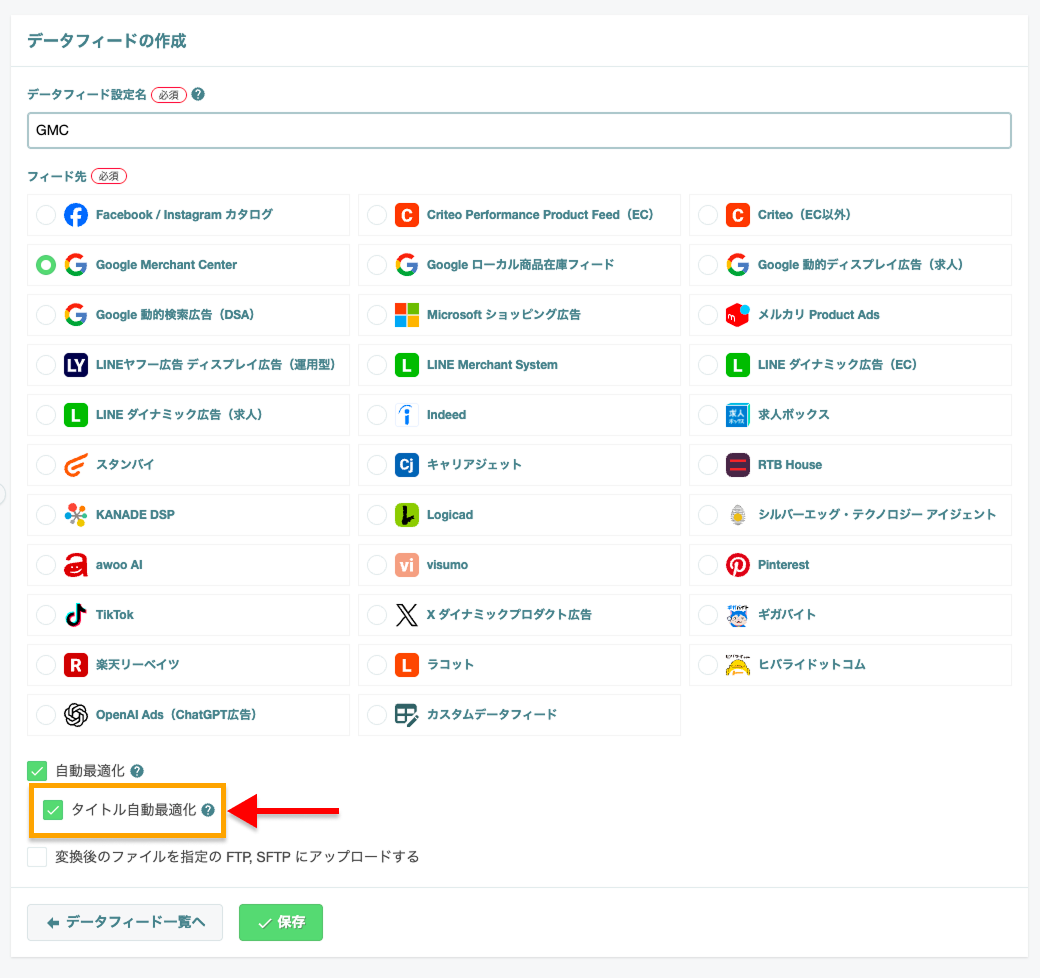Click the Pinterest logo icon
The height and width of the screenshot is (978, 1040).
[738, 565]
